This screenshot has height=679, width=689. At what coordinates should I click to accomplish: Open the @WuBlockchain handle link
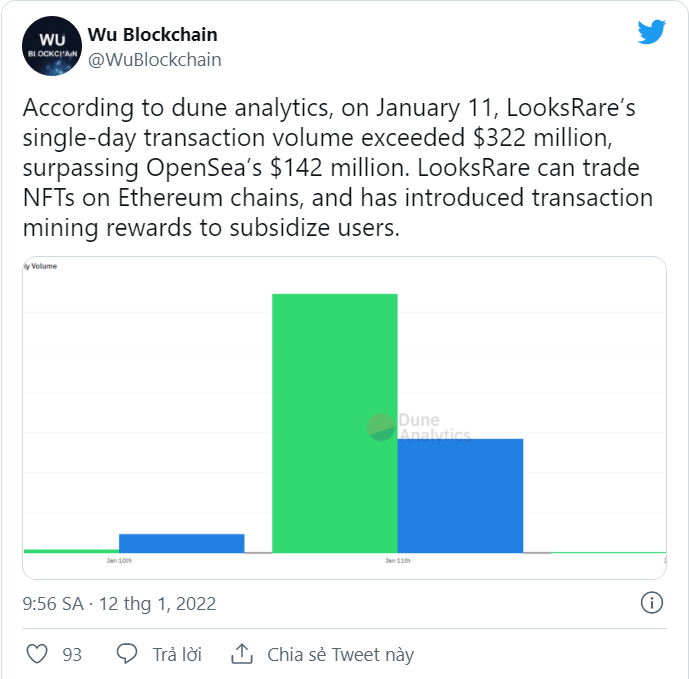coord(155,60)
